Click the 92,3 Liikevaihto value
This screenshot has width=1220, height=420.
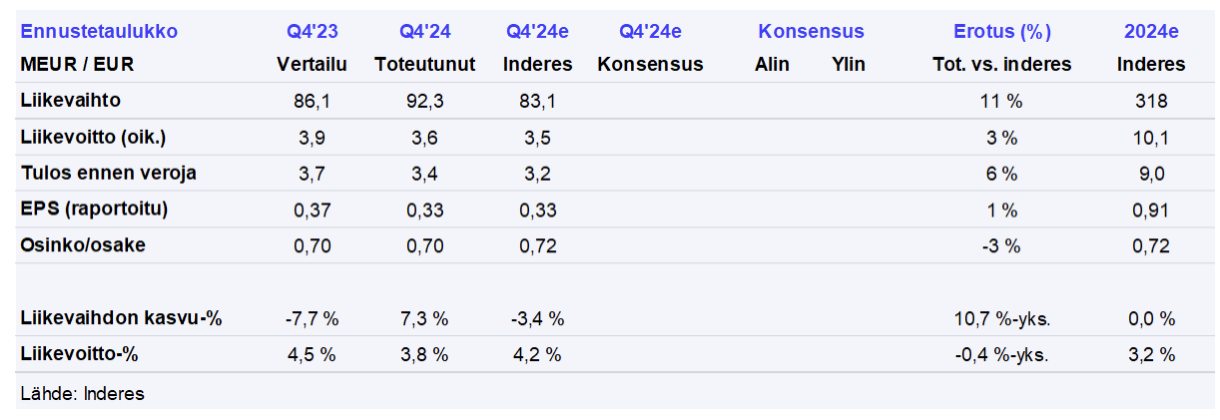click(425, 101)
